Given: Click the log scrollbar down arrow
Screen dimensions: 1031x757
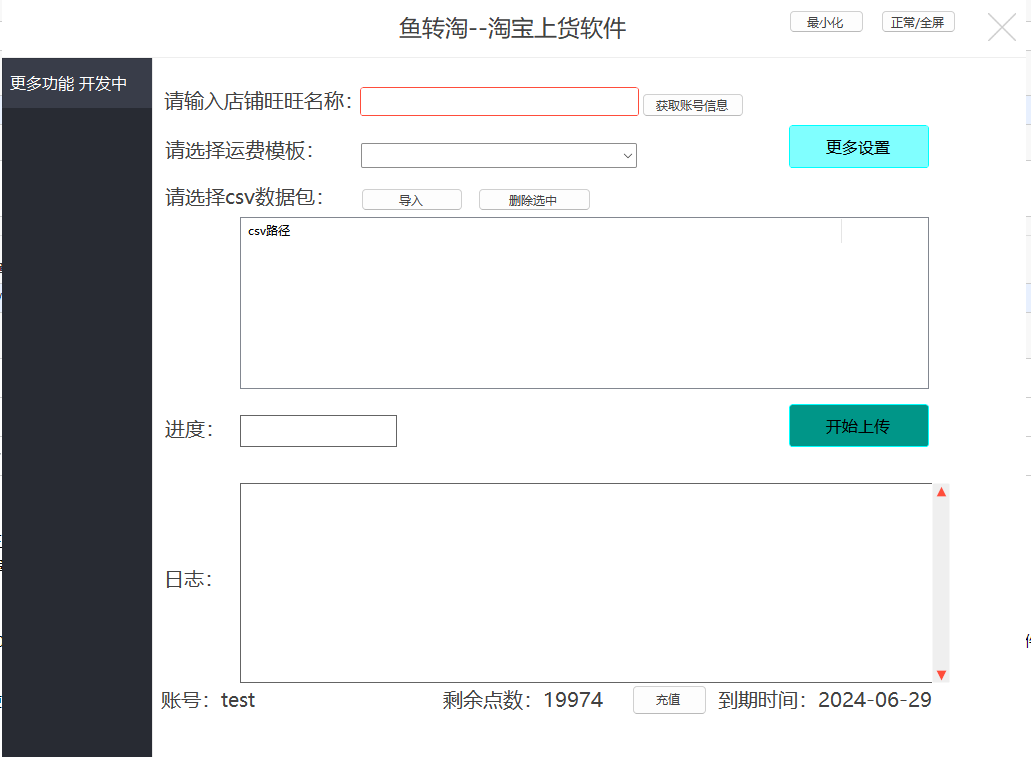Looking at the screenshot, I should (x=941, y=675).
